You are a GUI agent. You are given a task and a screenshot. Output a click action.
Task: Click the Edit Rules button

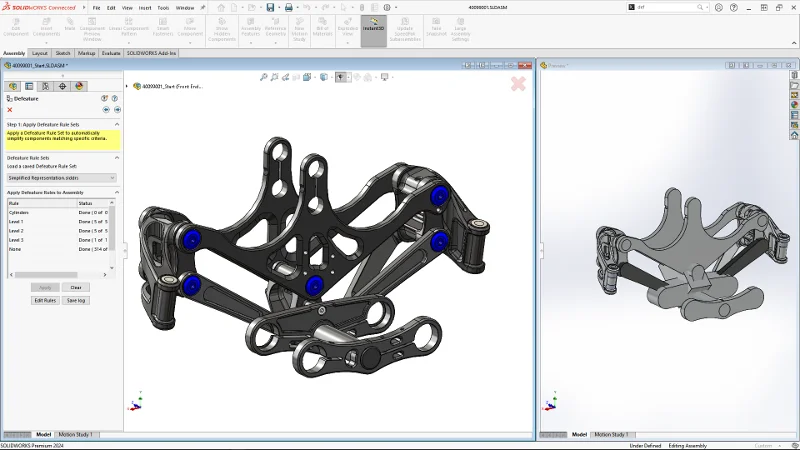(x=45, y=300)
